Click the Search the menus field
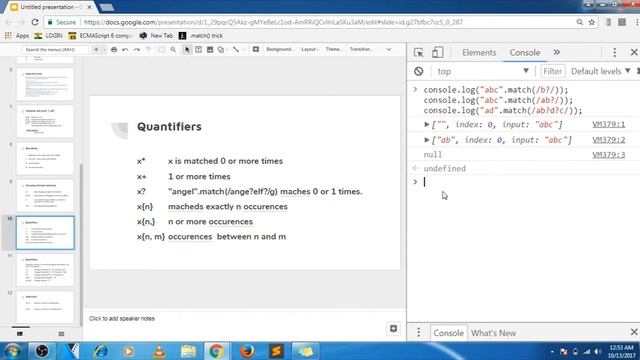The height and width of the screenshot is (360, 640). [x=54, y=49]
